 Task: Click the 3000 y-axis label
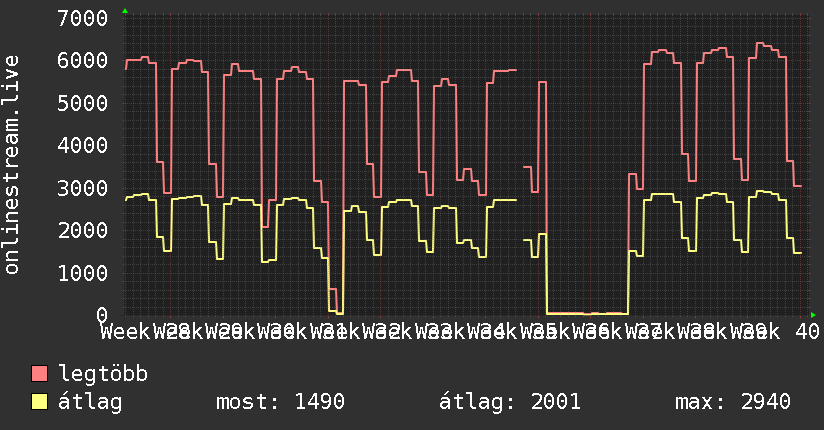click(x=83, y=188)
